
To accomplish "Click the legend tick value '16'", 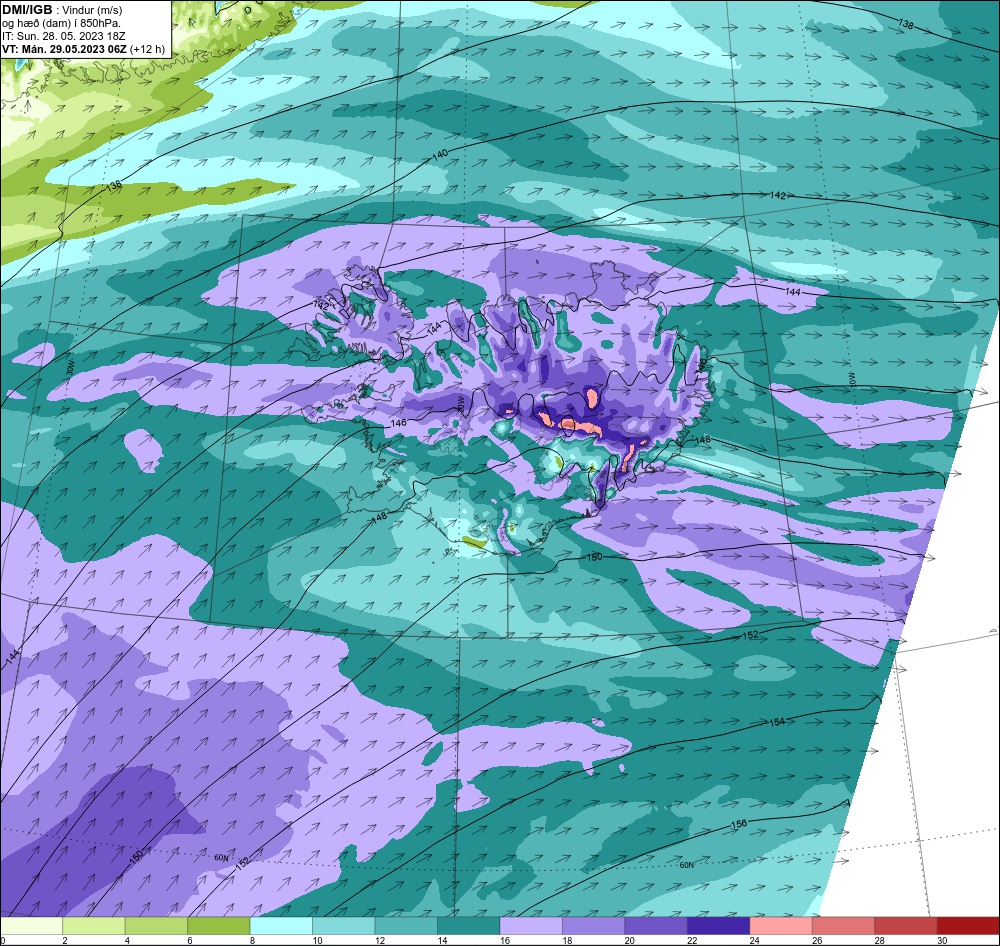I will tap(504, 940).
